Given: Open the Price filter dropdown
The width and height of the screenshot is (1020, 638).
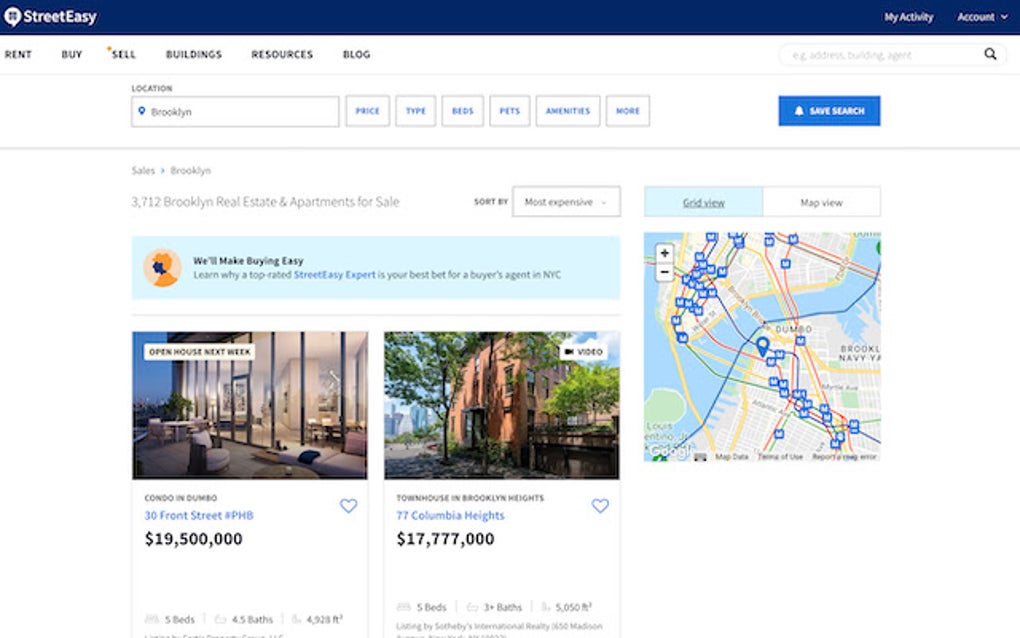Looking at the screenshot, I should click(x=367, y=111).
